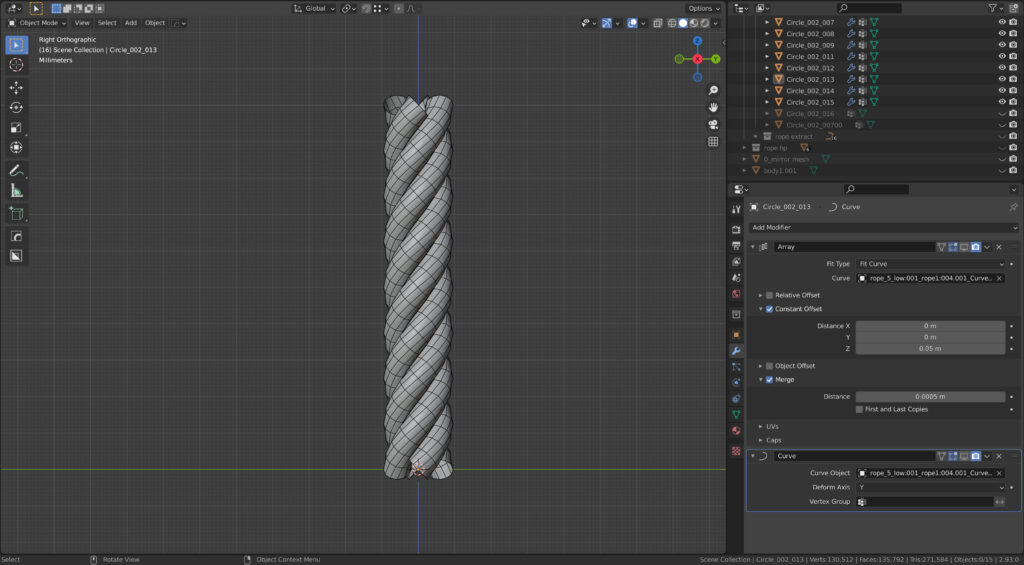This screenshot has height=565, width=1024.
Task: Open the Add menu in viewport header
Action: (130, 22)
